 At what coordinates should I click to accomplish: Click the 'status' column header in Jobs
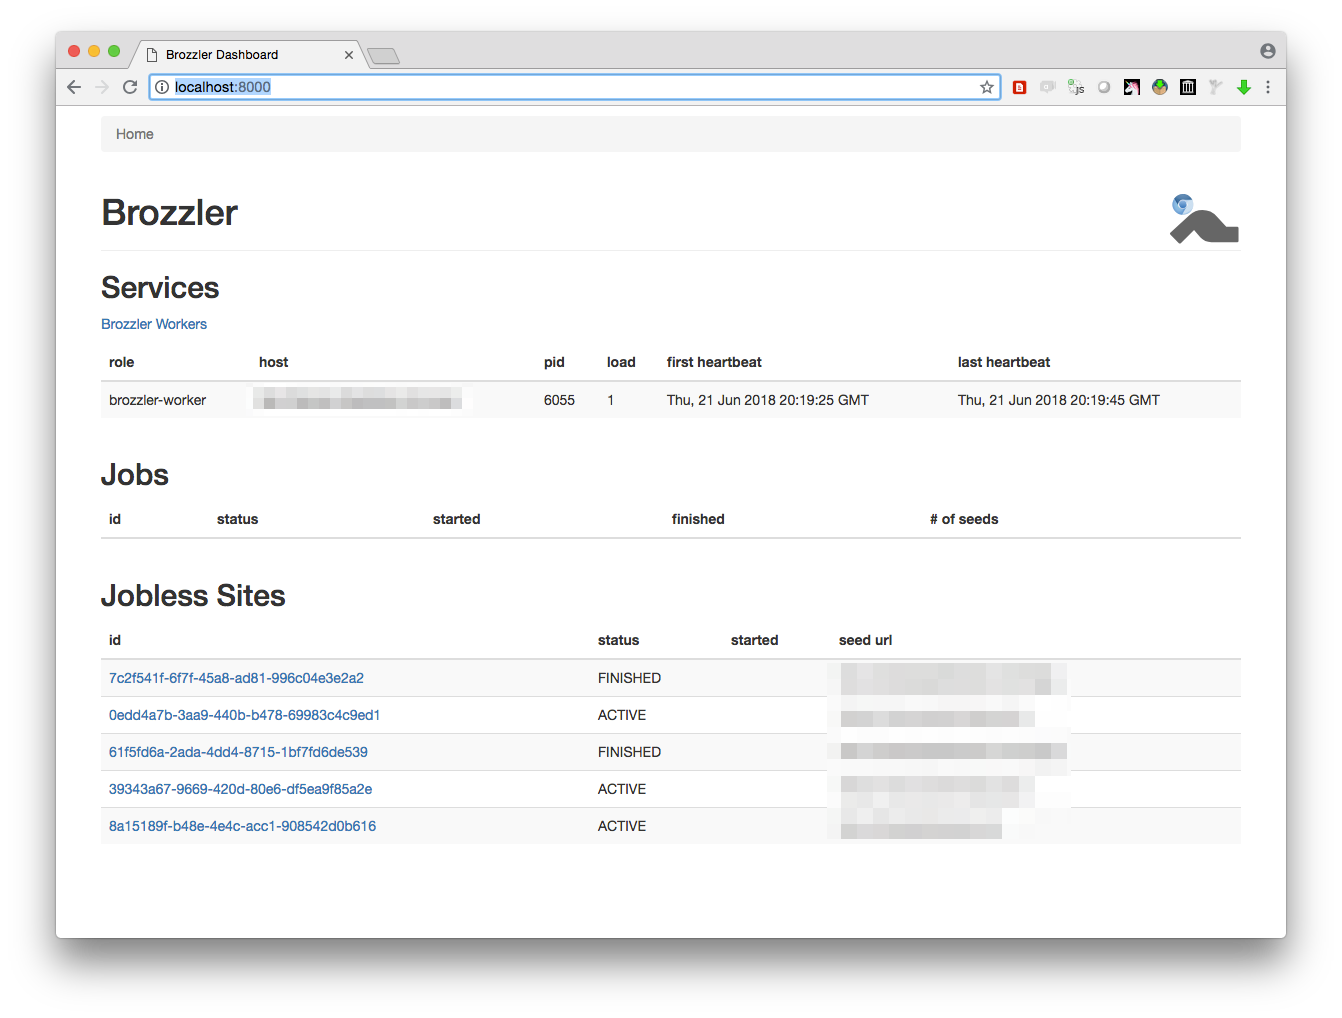237,519
